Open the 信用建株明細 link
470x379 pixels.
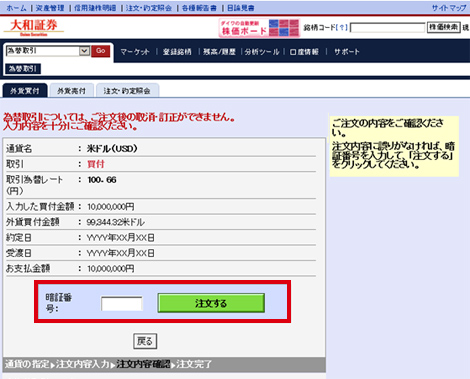pos(95,8)
